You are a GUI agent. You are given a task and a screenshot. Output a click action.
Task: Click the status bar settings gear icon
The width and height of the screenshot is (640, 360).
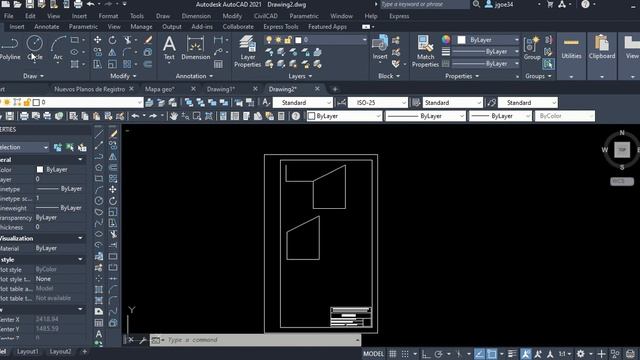(x=580, y=354)
